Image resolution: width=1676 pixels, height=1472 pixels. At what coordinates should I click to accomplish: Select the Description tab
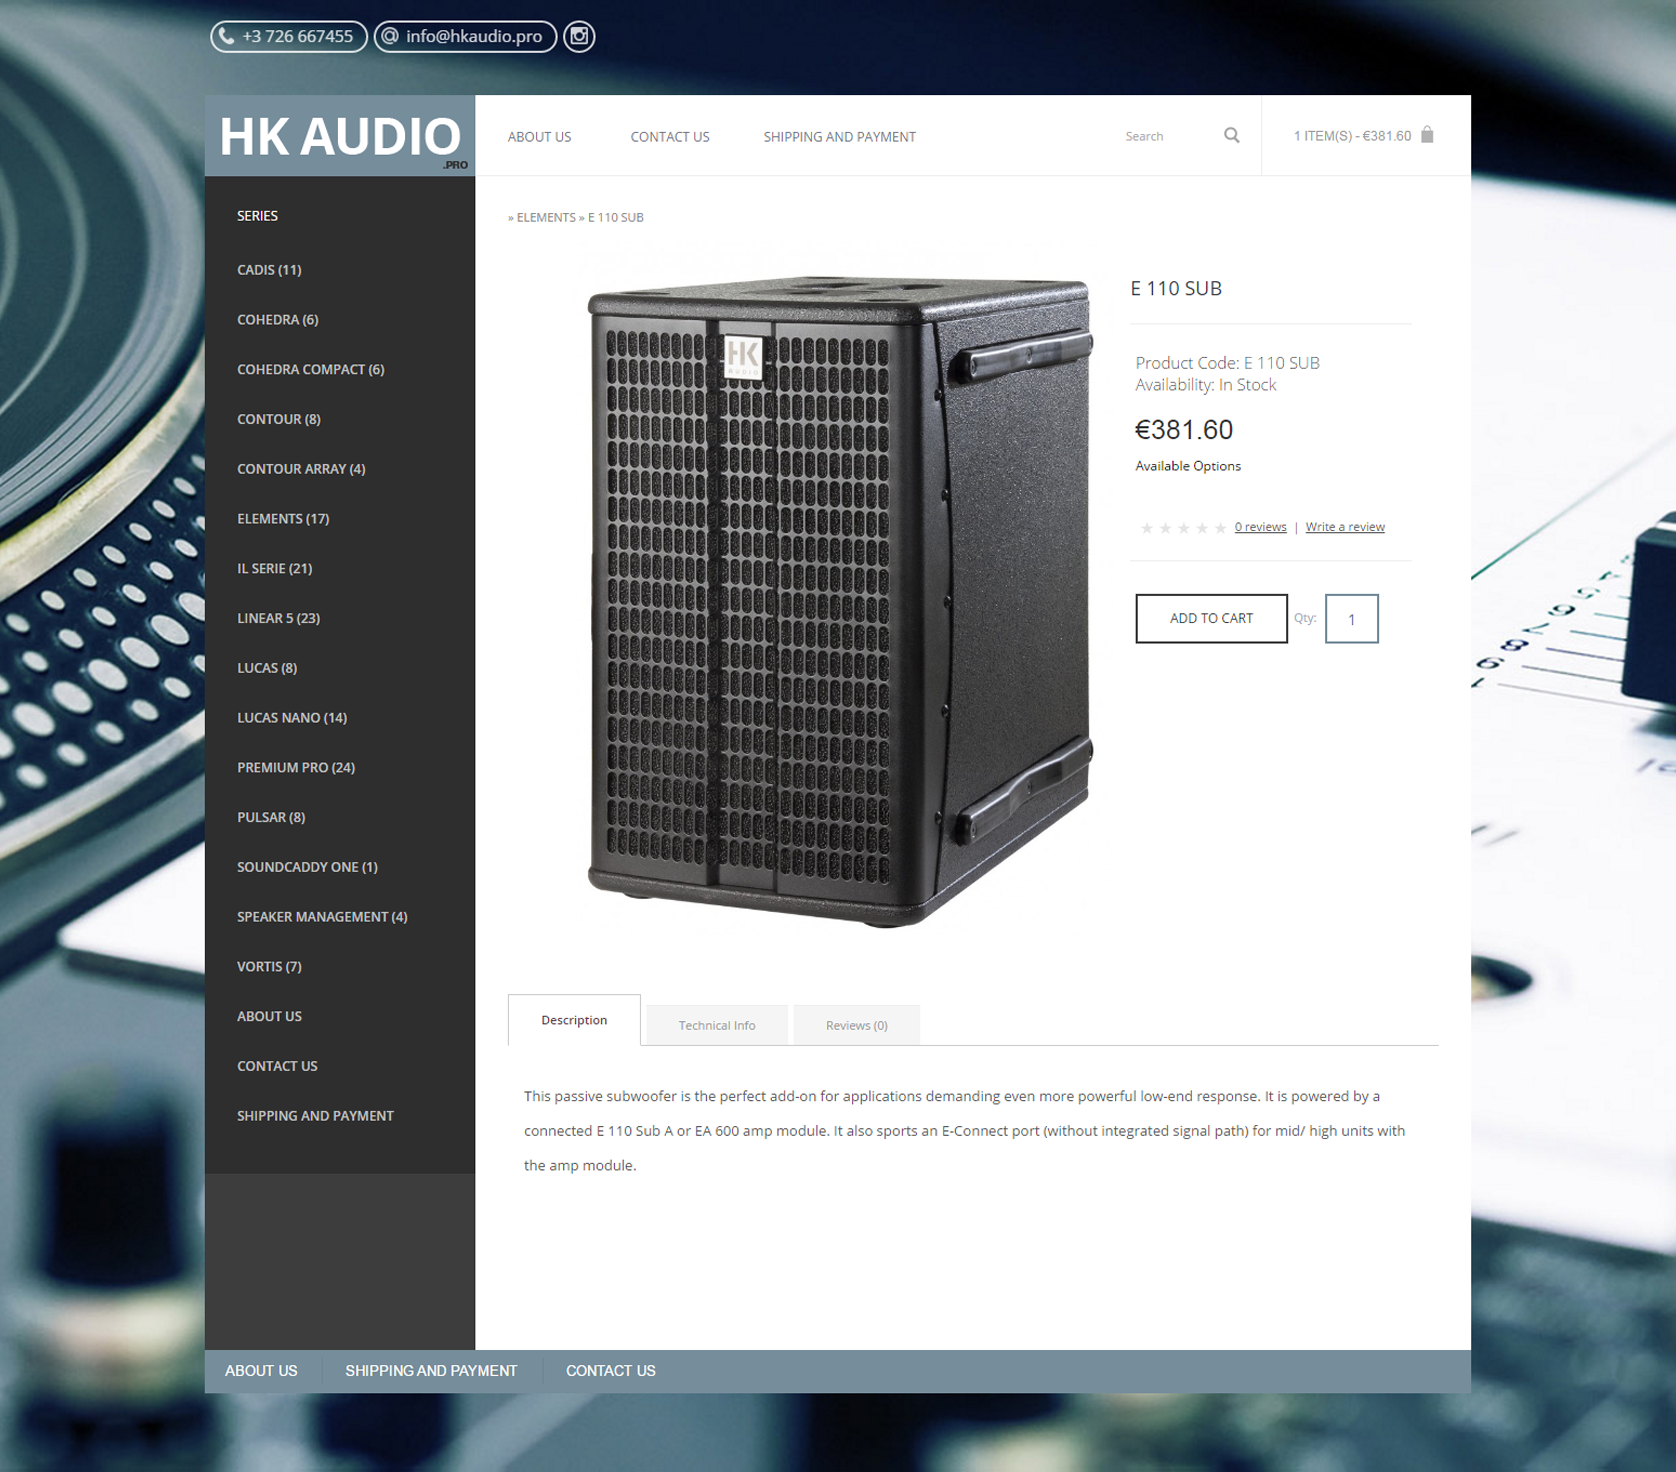574,1020
